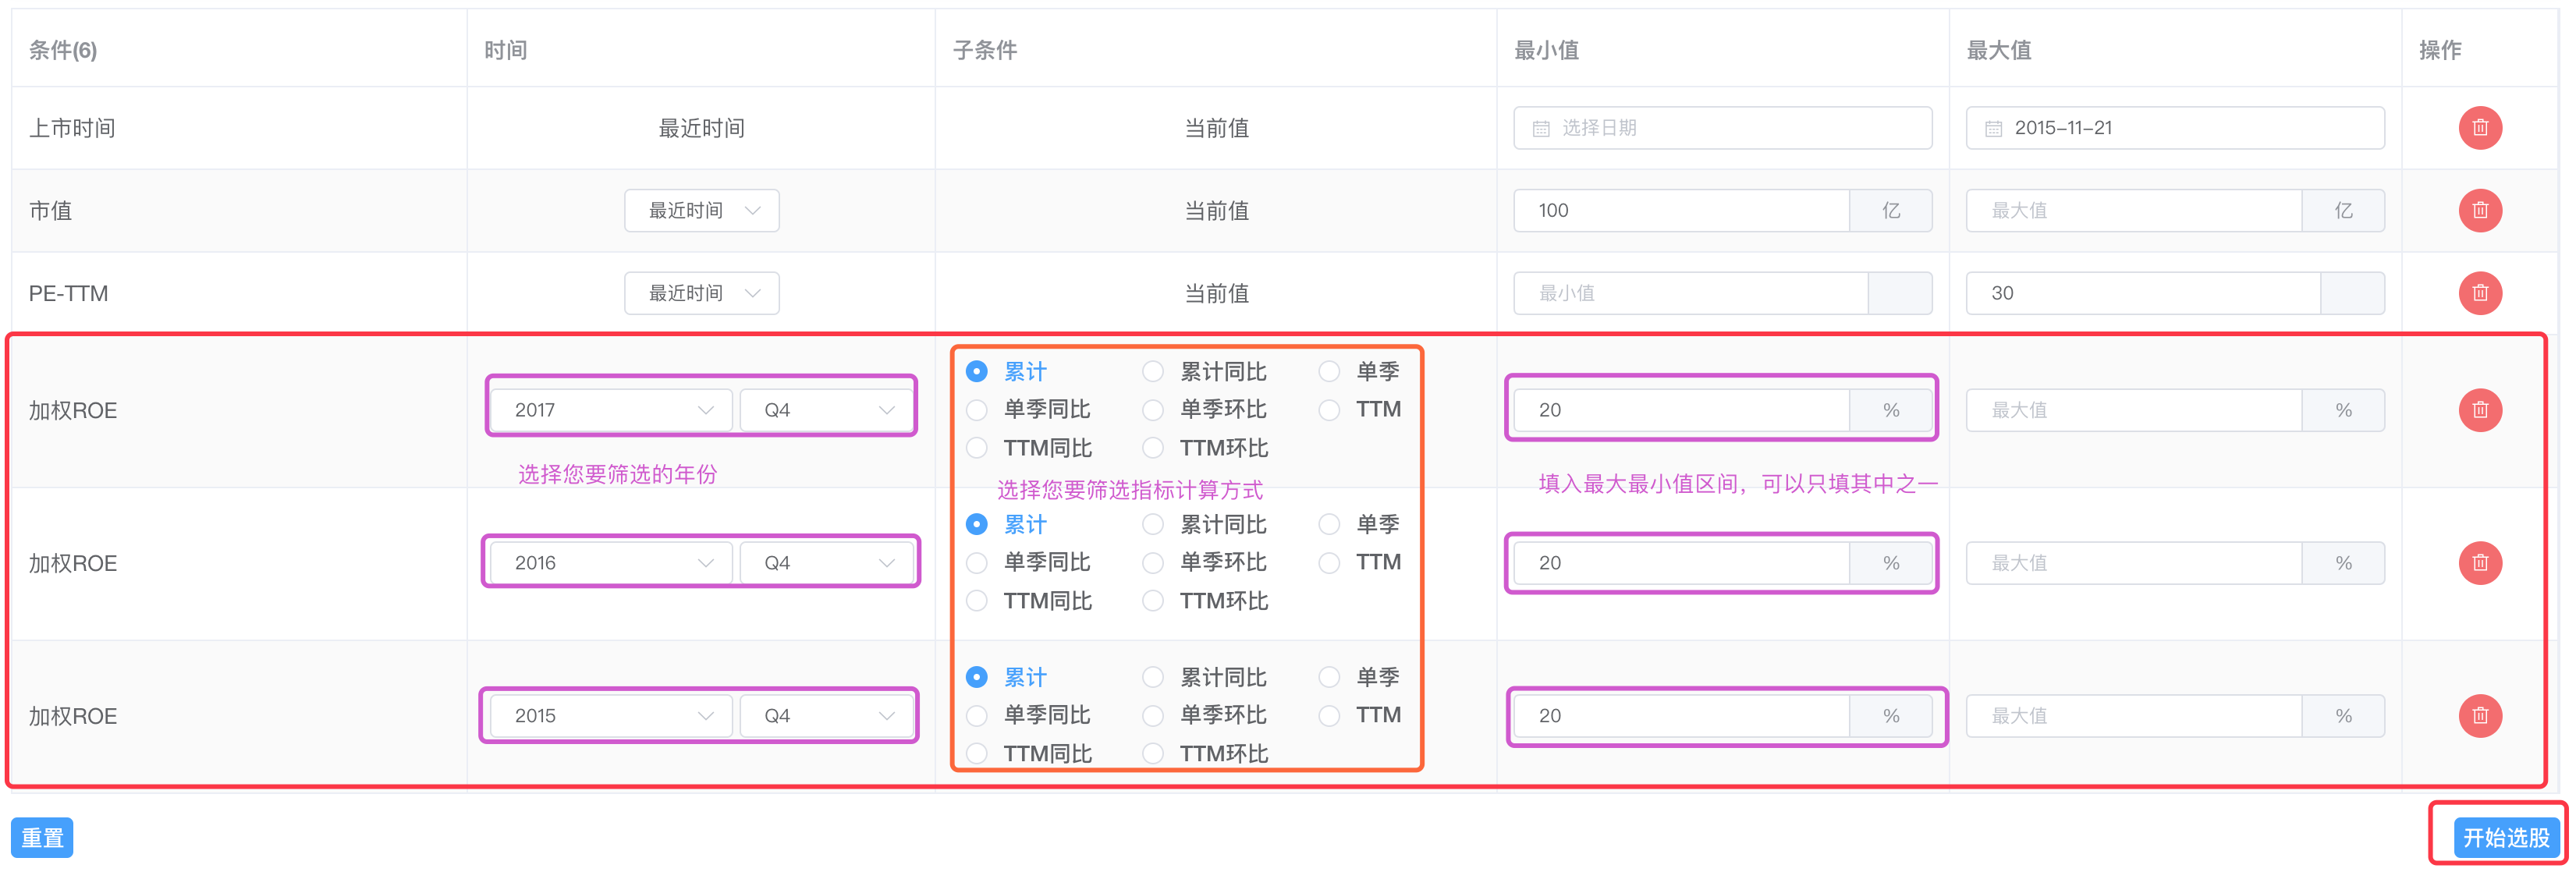Delete the 市值 condition row

click(x=2479, y=211)
